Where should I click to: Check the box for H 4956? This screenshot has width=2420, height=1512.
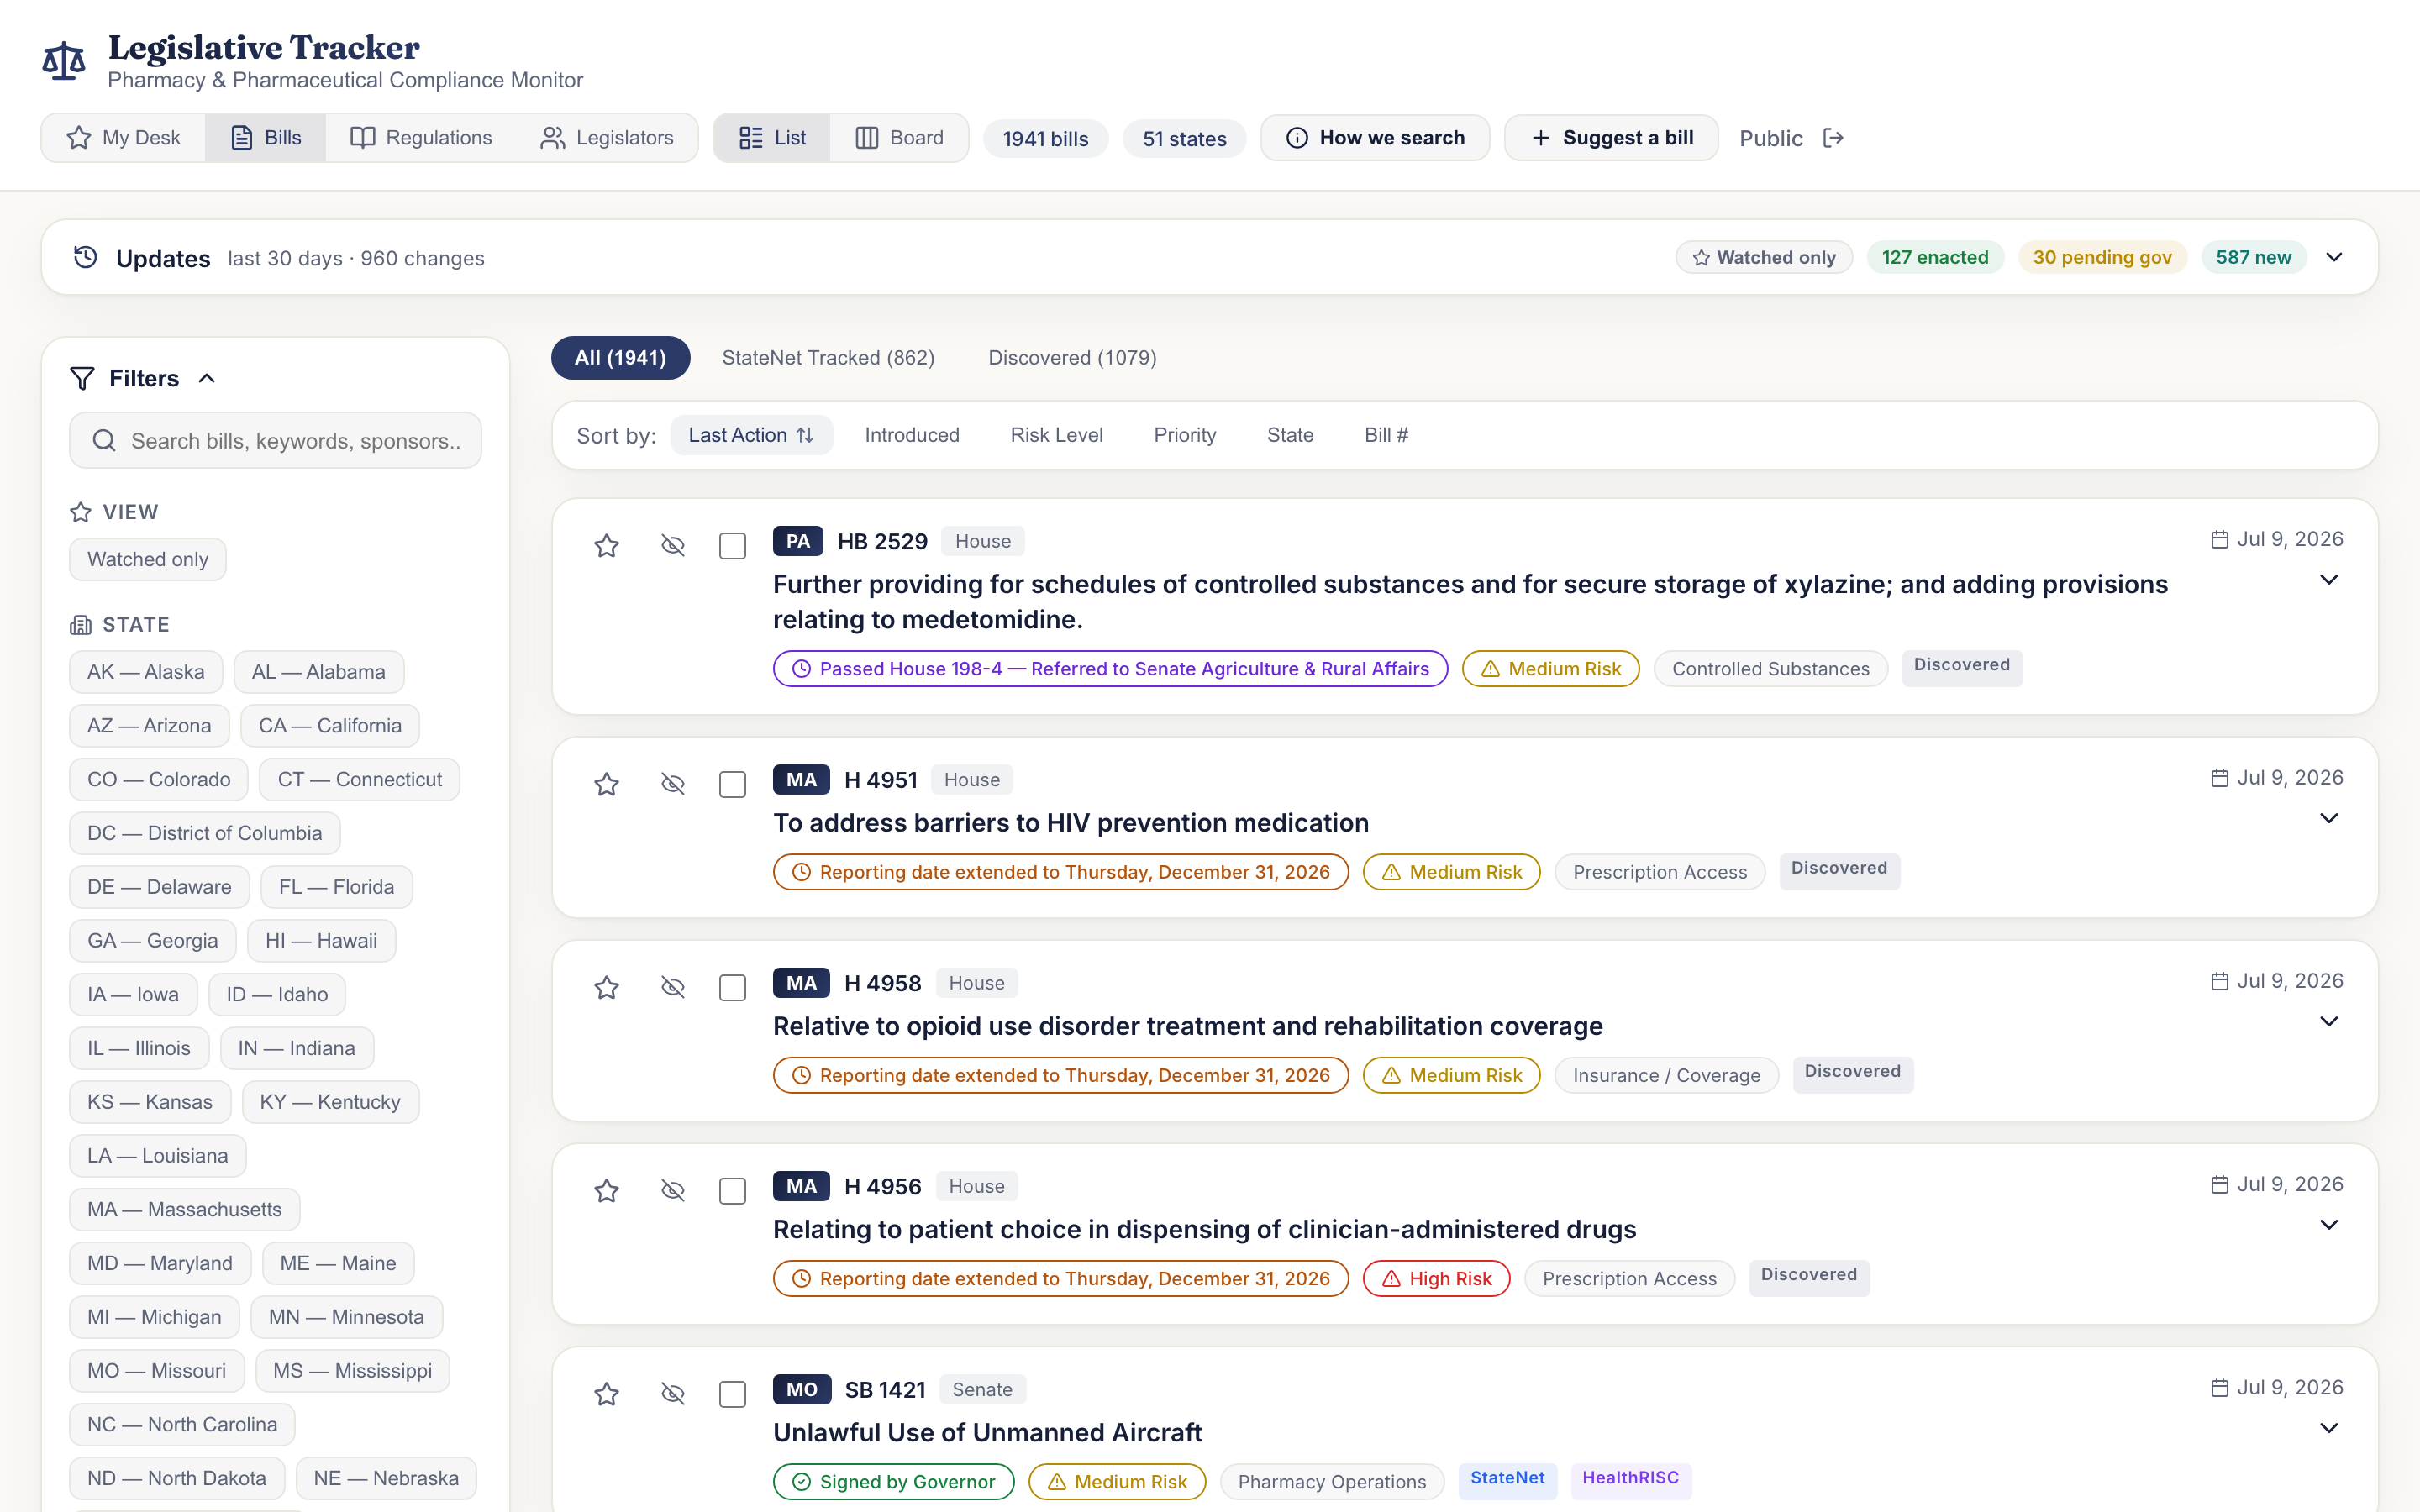pos(733,1190)
